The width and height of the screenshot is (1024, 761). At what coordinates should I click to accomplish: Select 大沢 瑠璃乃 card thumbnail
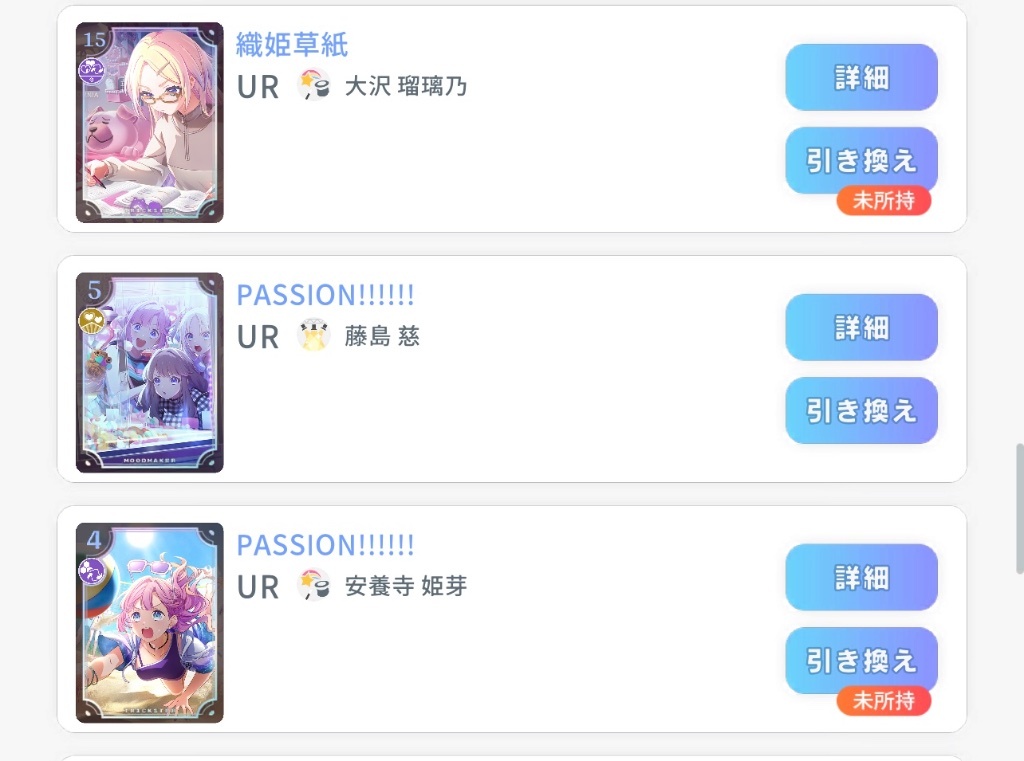[150, 123]
